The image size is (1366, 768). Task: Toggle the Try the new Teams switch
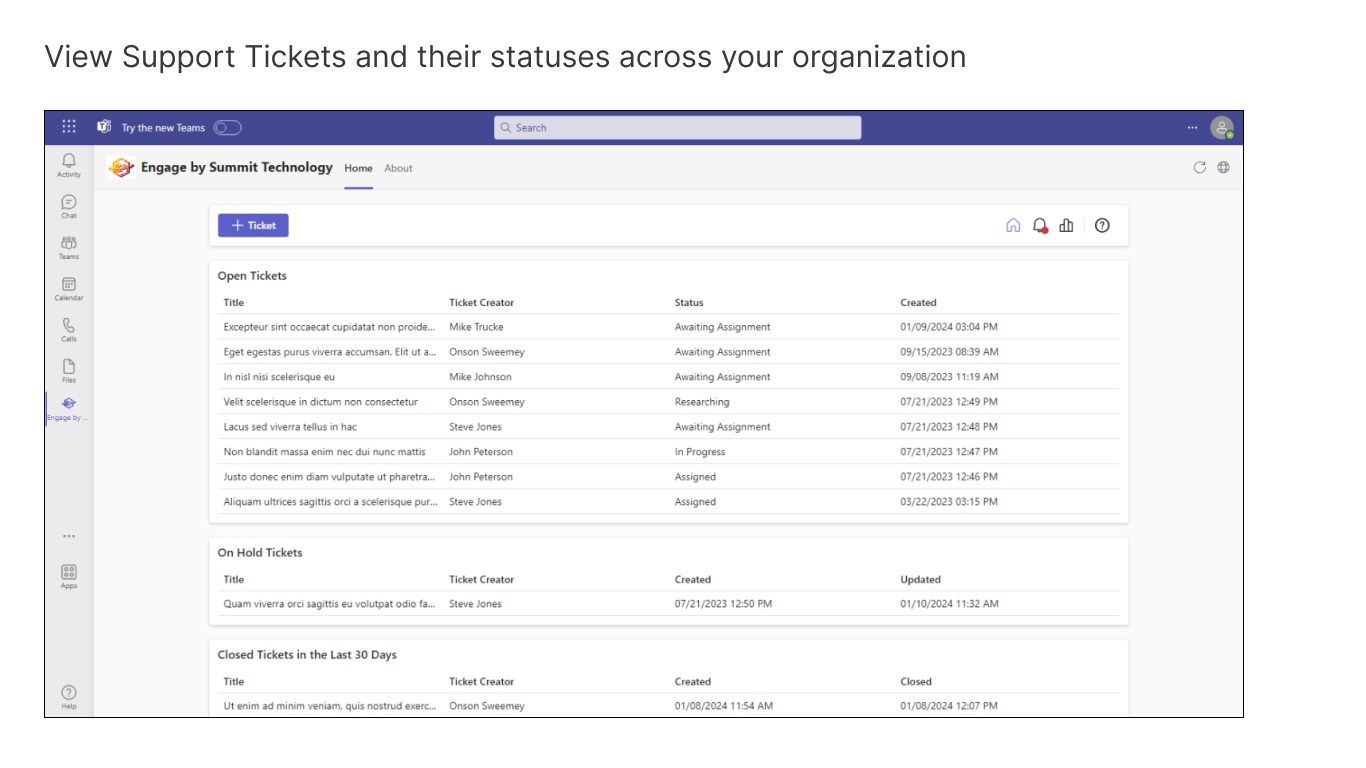(x=227, y=128)
